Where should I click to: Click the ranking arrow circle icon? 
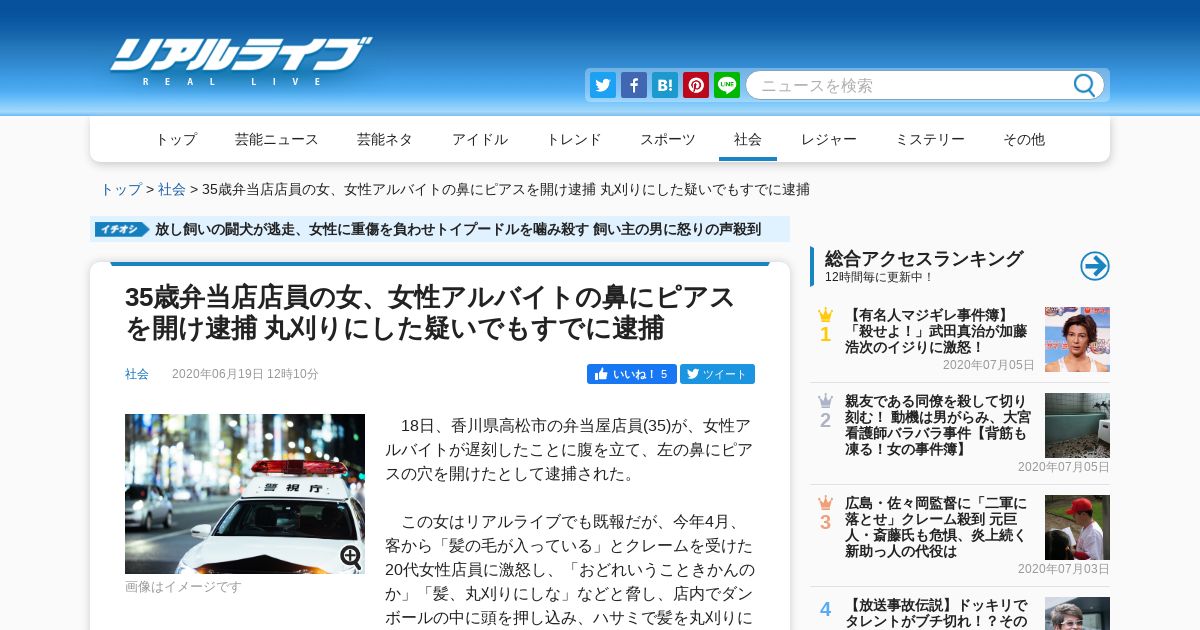[1095, 266]
